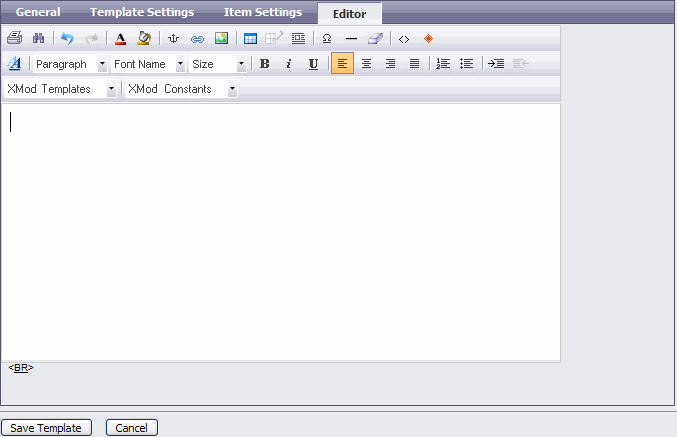Insert a table

[x=250, y=38]
